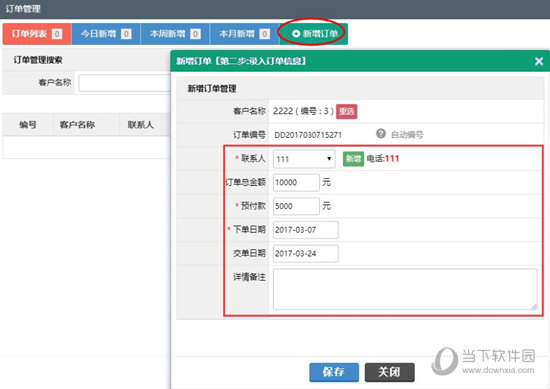Open the 订单列表 tab
Viewport: 550px width, 389px height.
pyautogui.click(x=37, y=34)
